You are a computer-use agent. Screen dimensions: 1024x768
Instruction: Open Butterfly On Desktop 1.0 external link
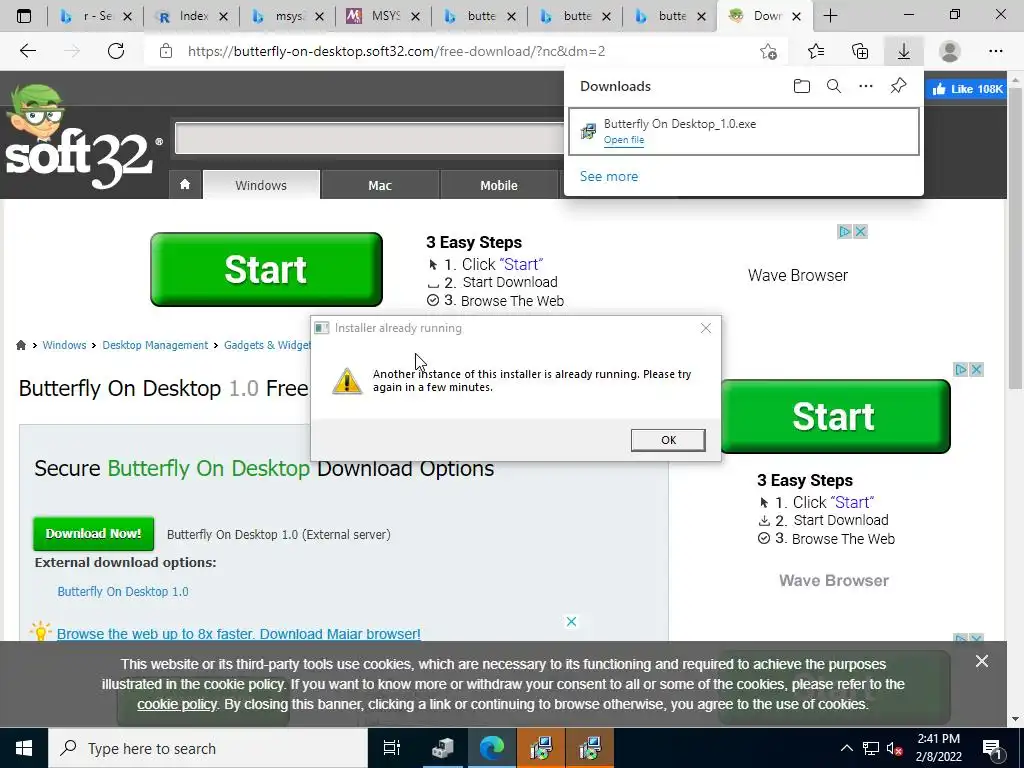[x=123, y=591]
